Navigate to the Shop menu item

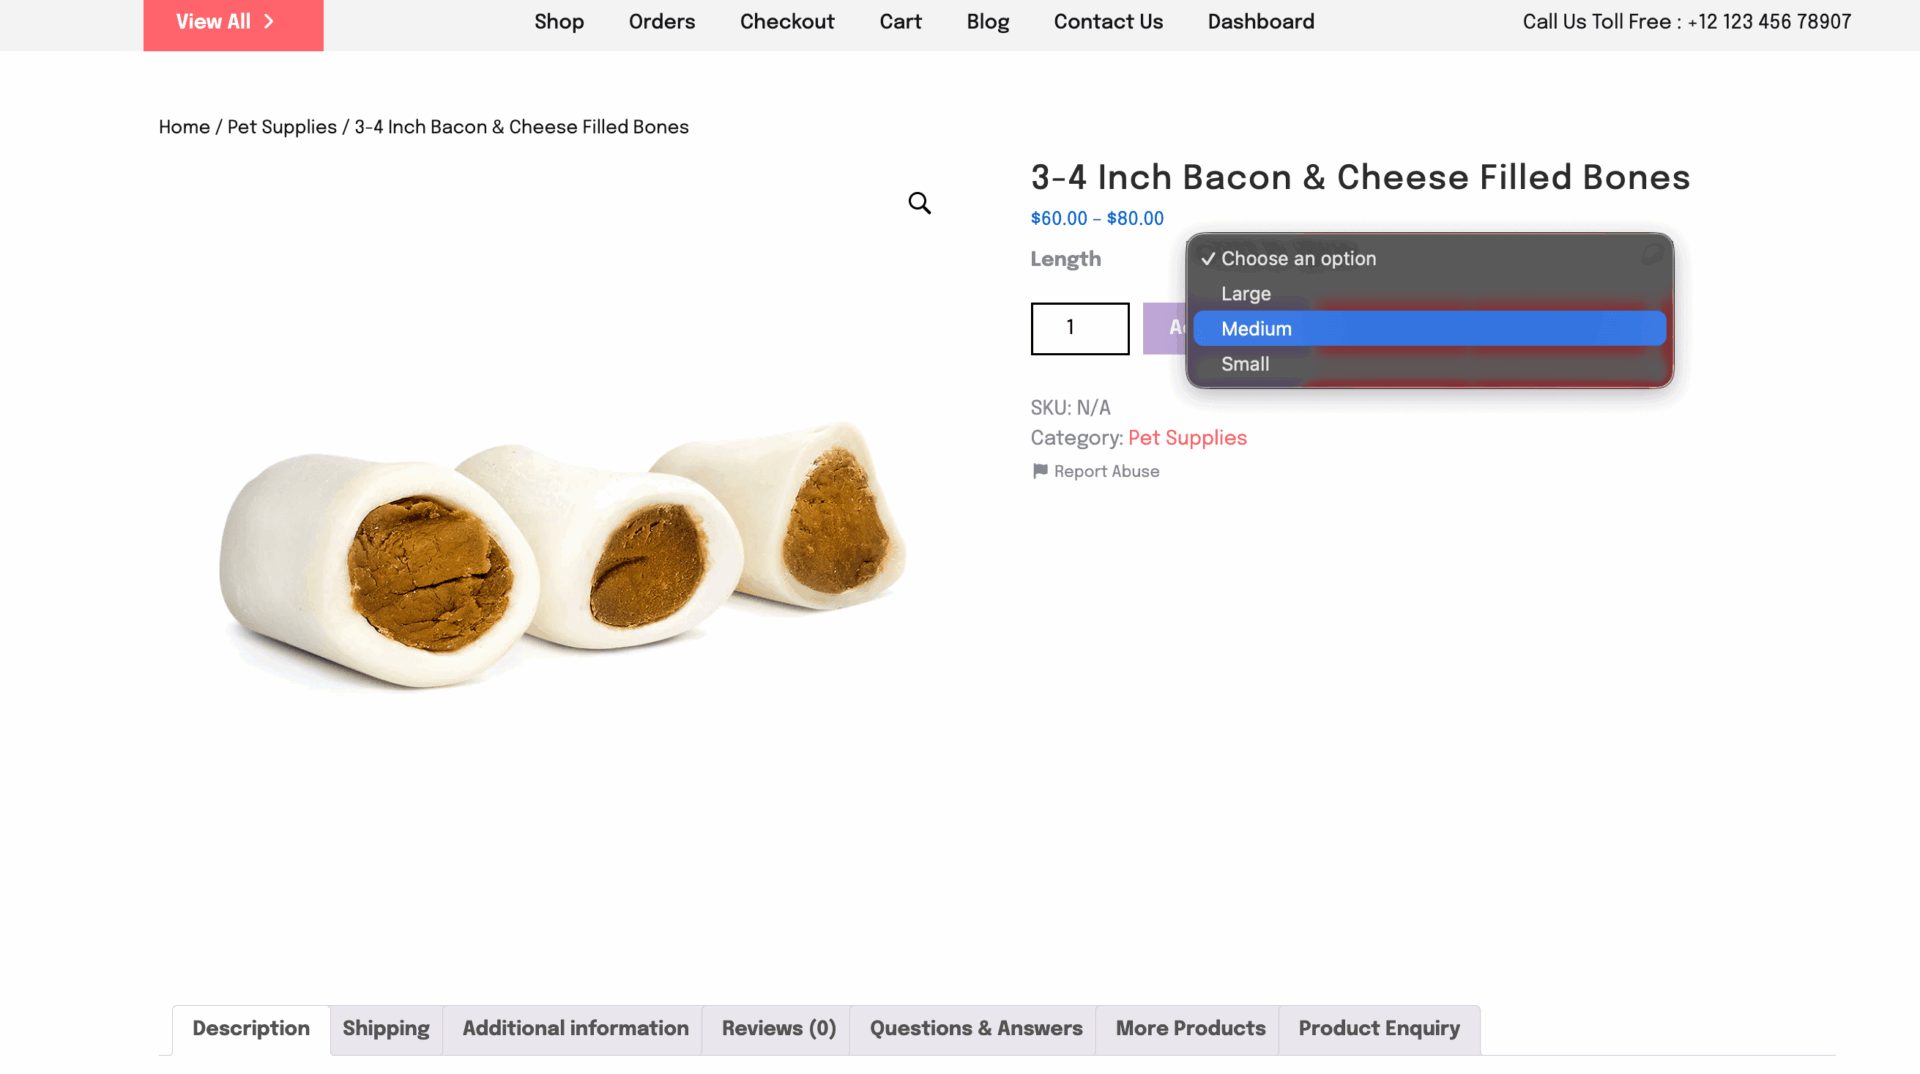click(559, 21)
